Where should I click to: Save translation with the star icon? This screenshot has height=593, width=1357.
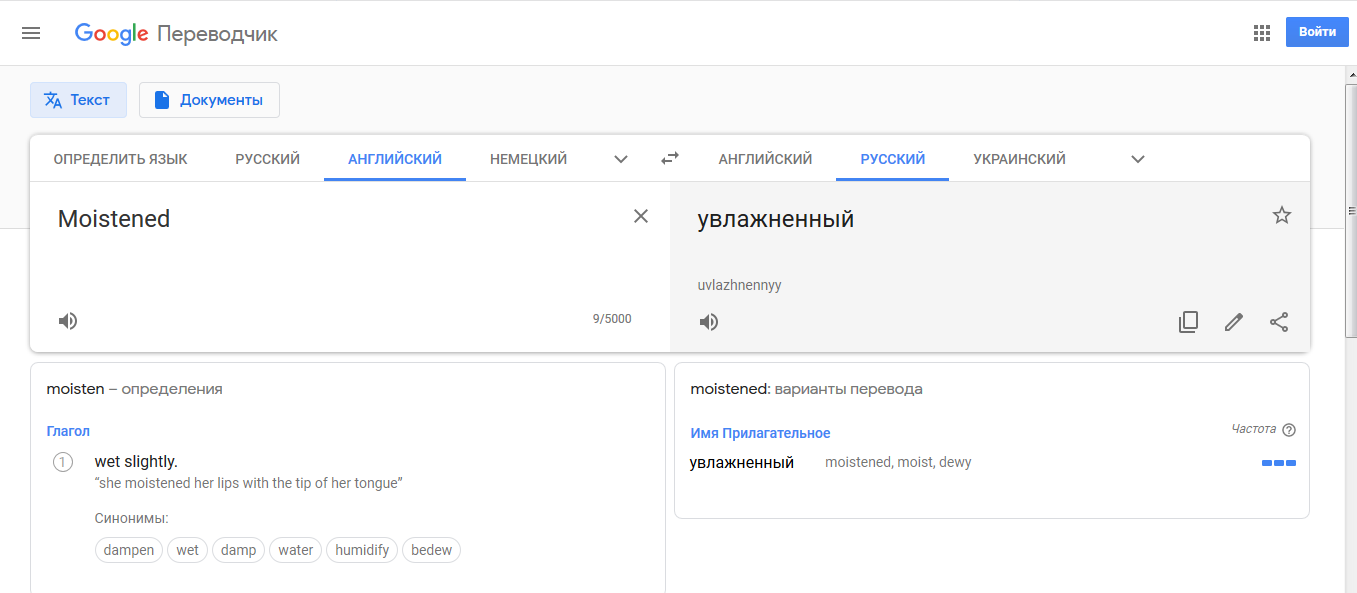pos(1282,215)
